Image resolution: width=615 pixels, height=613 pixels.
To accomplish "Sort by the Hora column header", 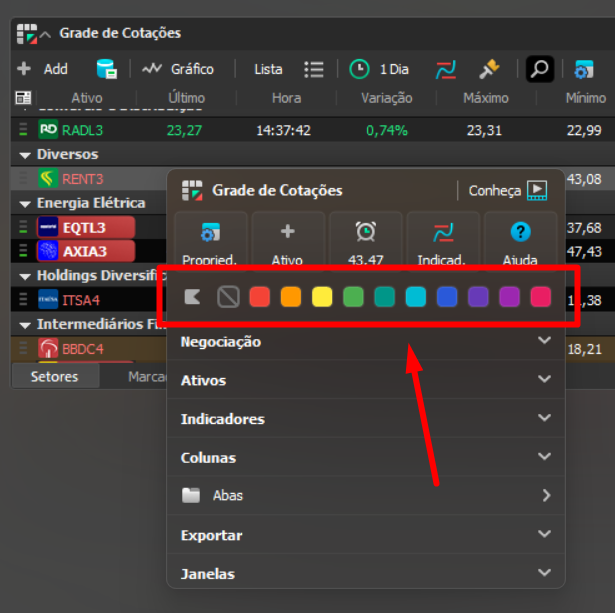I will 286,98.
